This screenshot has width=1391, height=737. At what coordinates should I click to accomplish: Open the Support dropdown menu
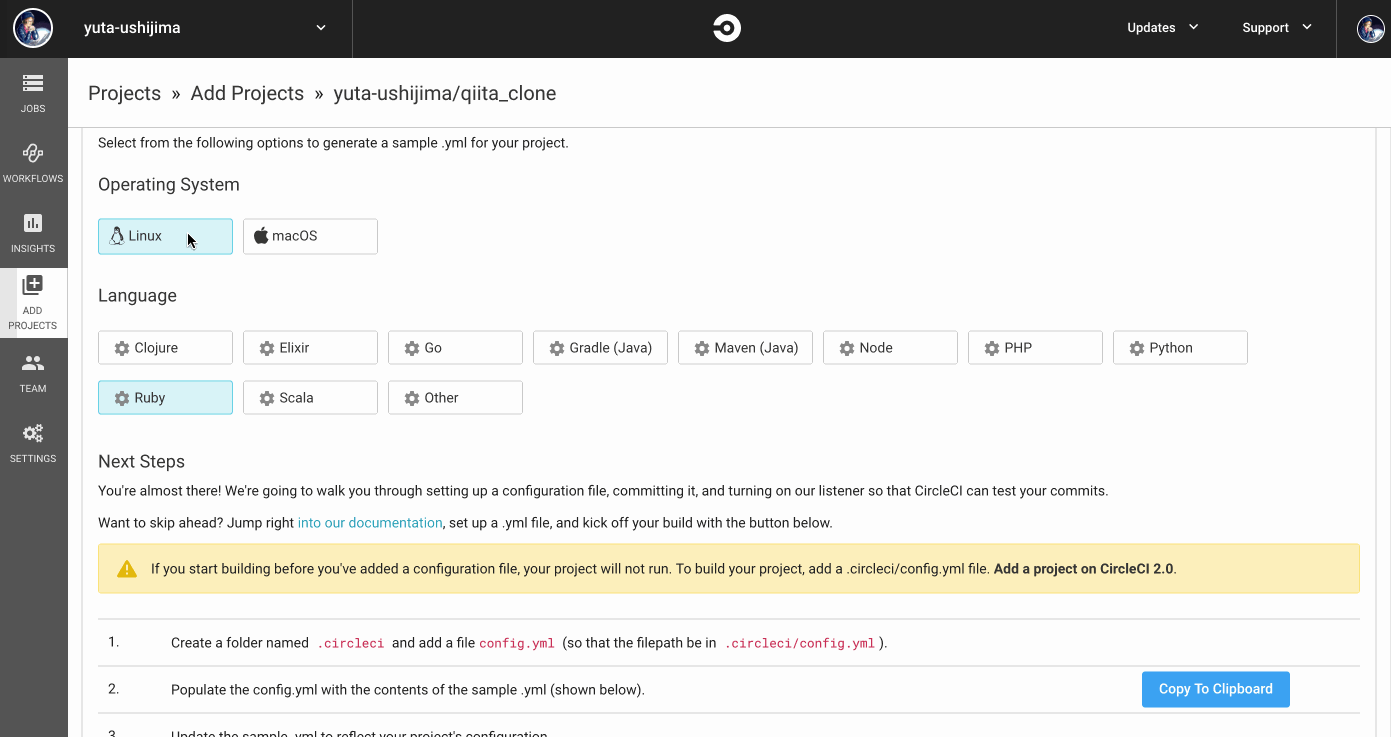1276,28
